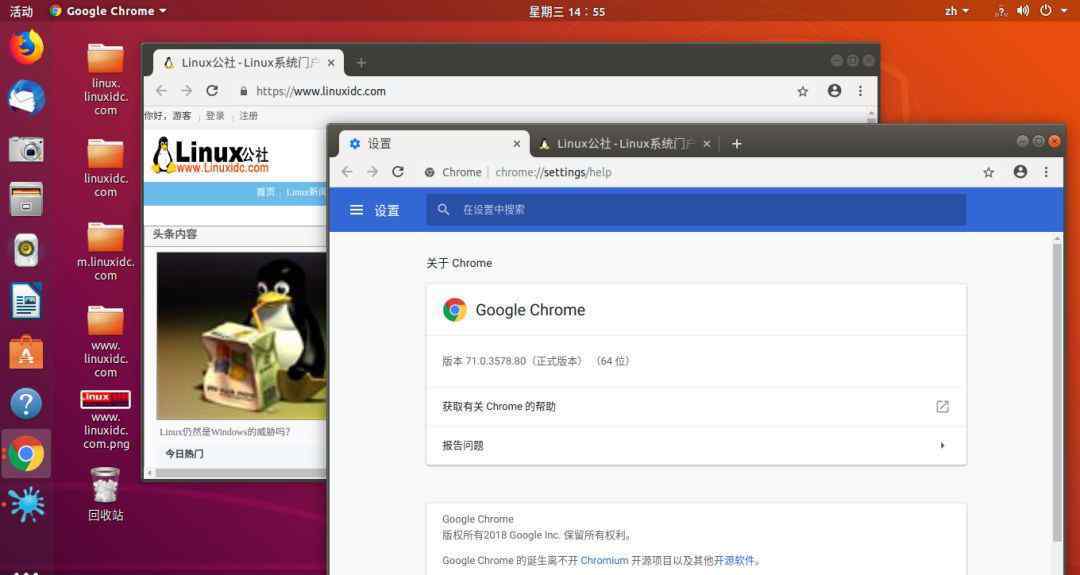Reload the linuxidc.com page in back window
1080x575 pixels.
pyautogui.click(x=212, y=91)
